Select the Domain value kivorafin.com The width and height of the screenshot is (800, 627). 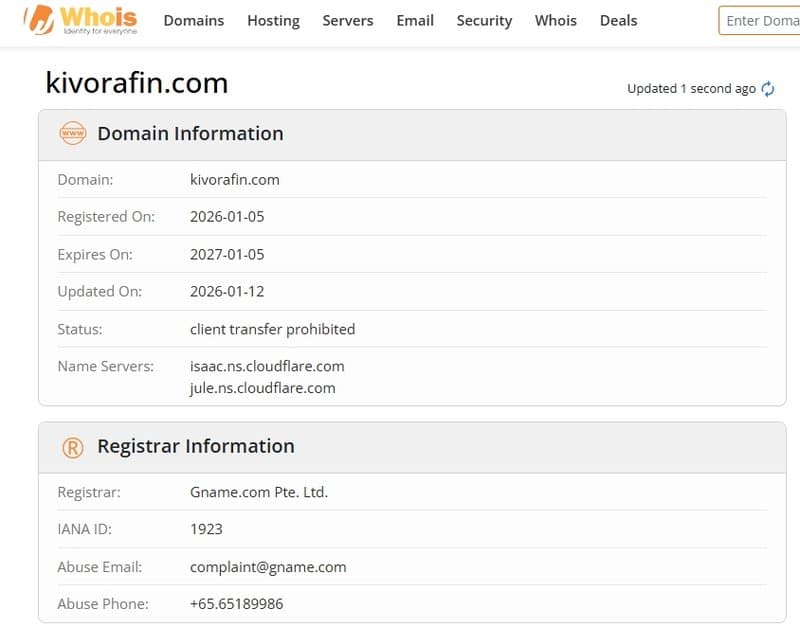tap(235, 180)
